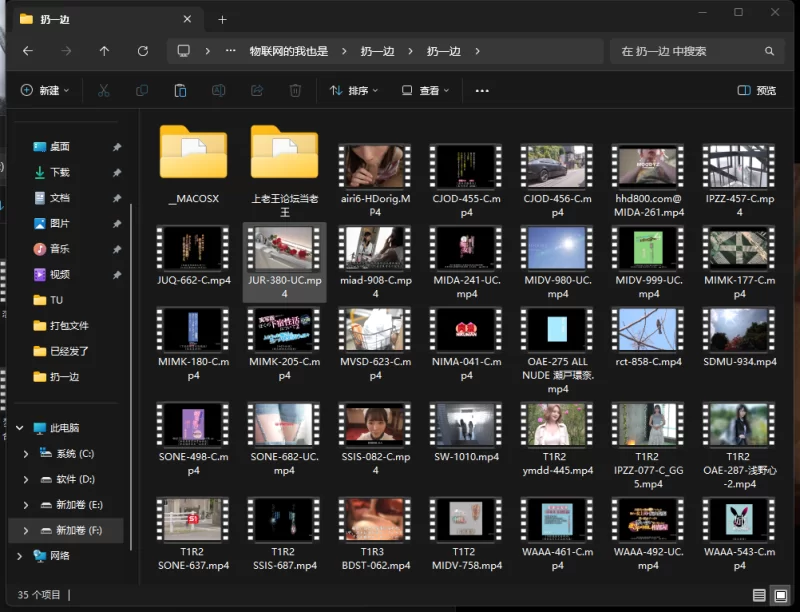Select the 上老王论坛当老王 folder
Image resolution: width=800 pixels, height=612 pixels.
click(x=285, y=171)
